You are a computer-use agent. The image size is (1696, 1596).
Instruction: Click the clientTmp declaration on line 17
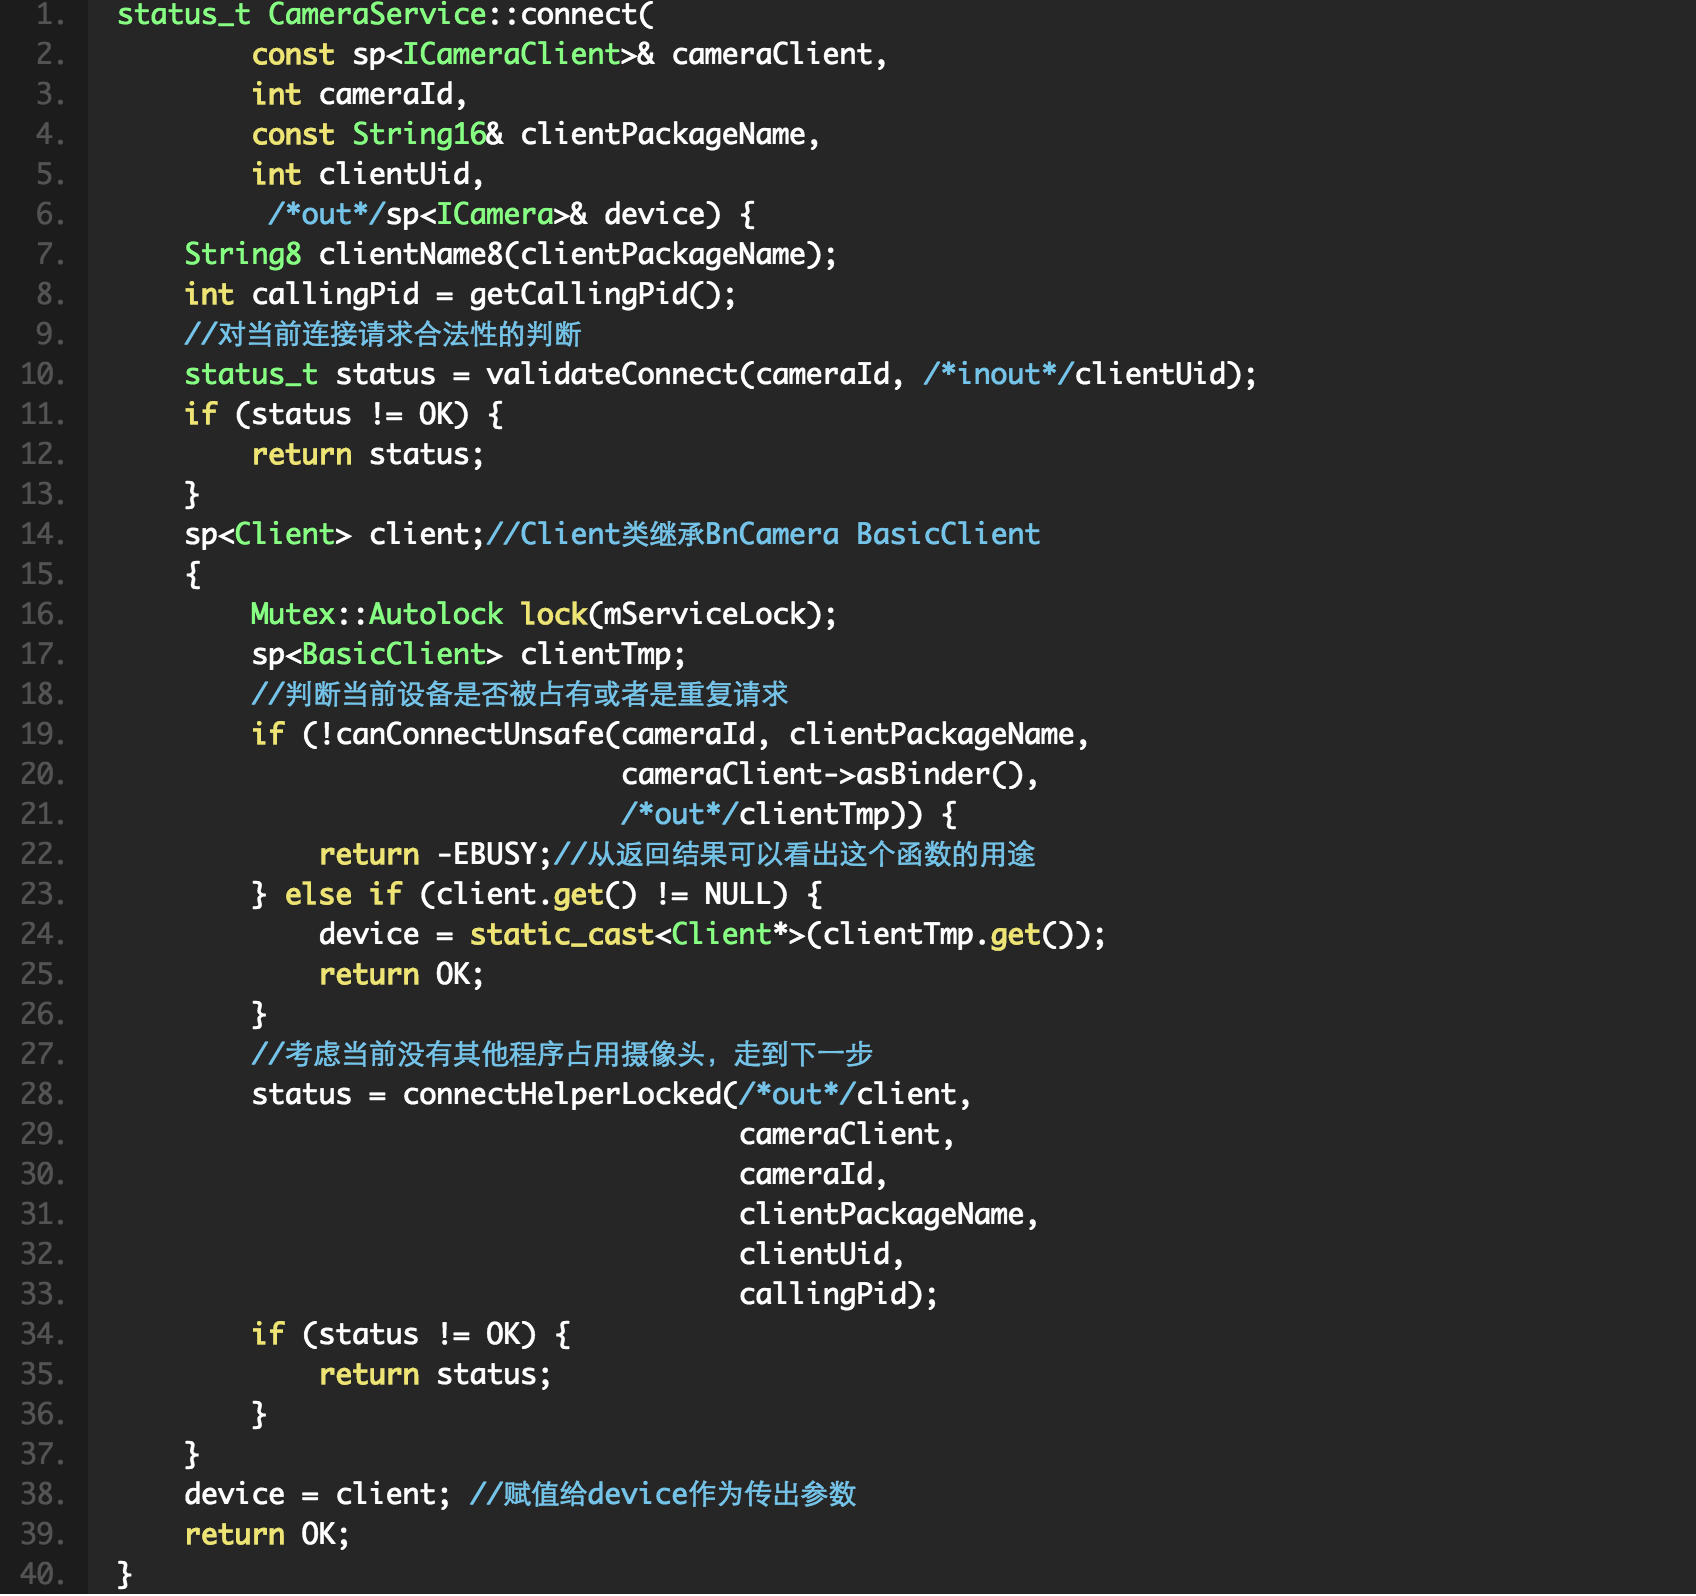[x=595, y=654]
